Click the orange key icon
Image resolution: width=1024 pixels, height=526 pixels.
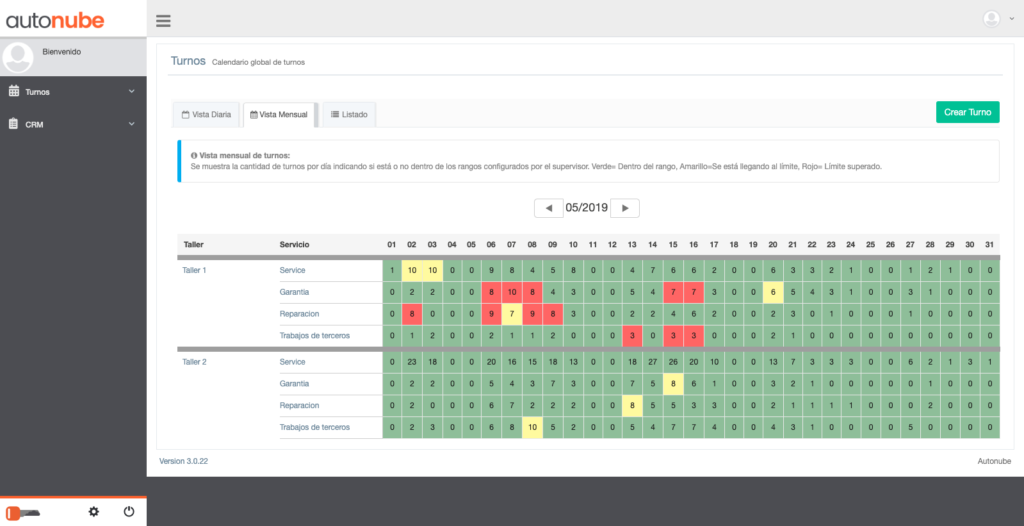(23, 513)
